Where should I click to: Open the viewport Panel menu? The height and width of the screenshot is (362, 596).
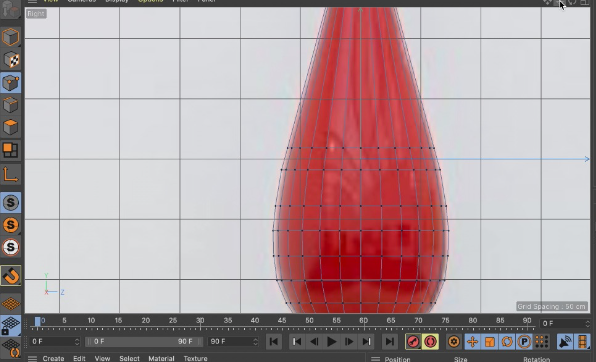pos(207,1)
